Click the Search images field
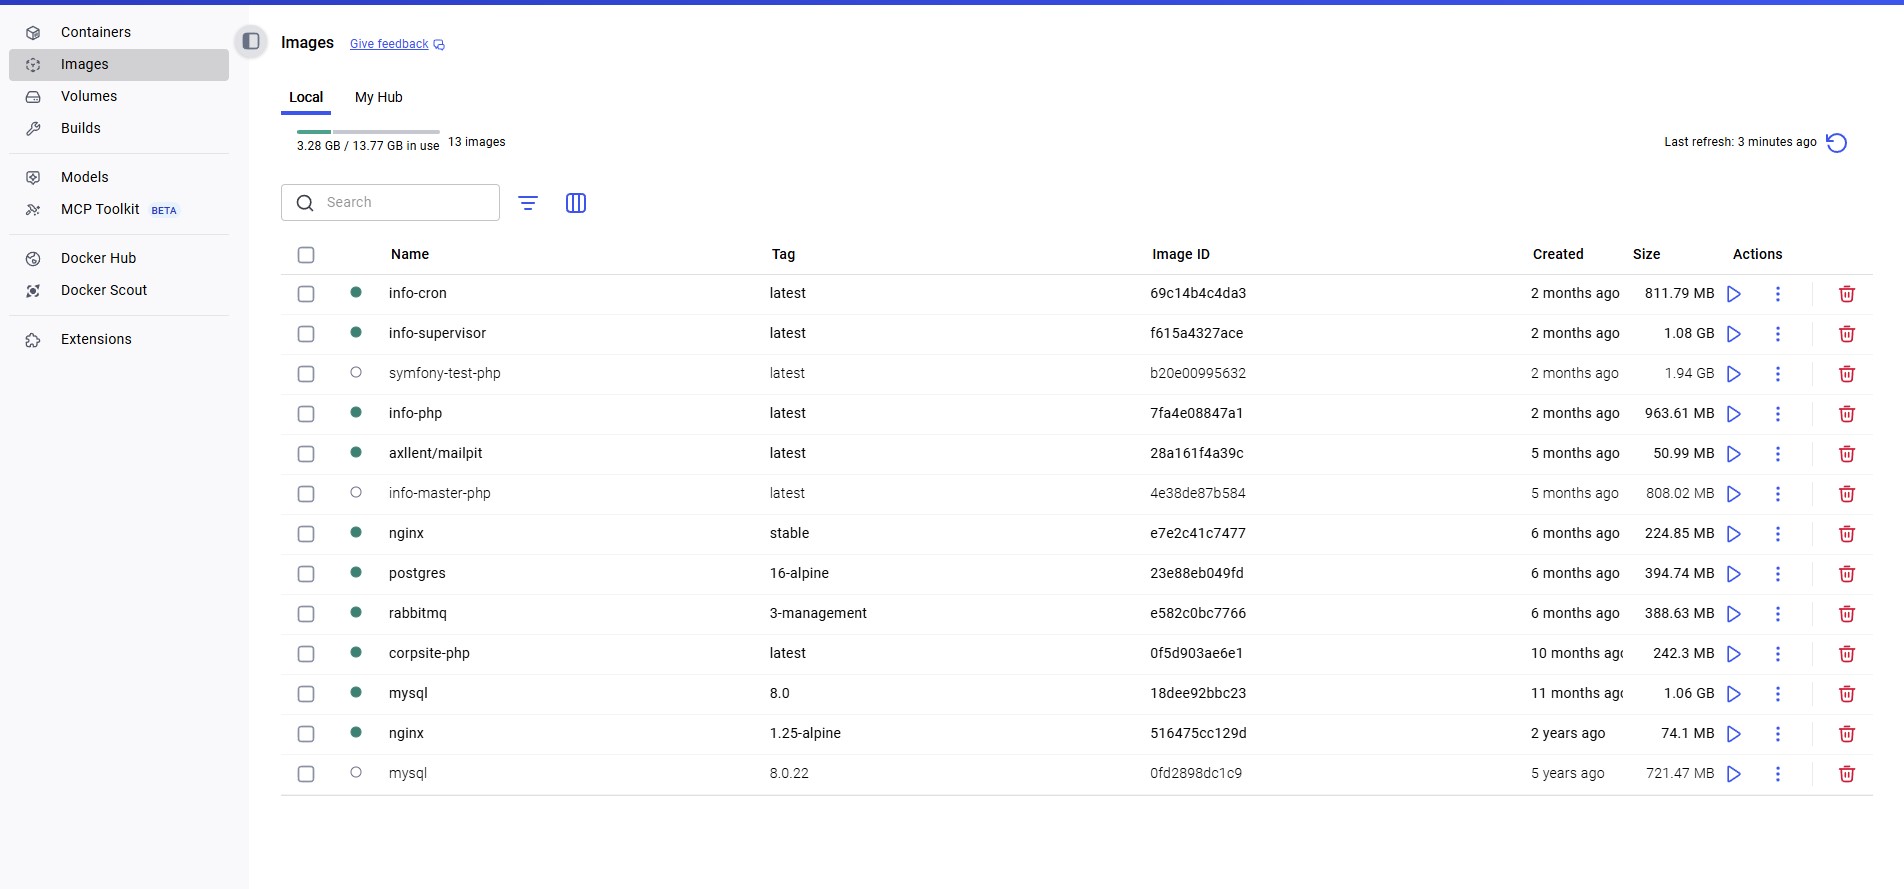This screenshot has width=1904, height=889. click(x=390, y=203)
